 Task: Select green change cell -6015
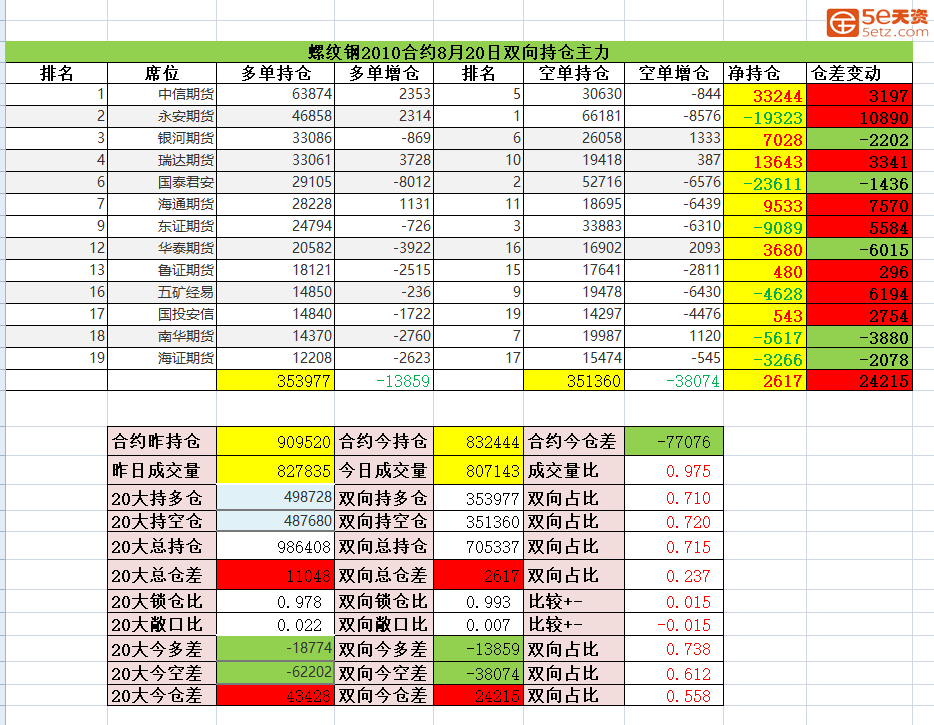(859, 249)
